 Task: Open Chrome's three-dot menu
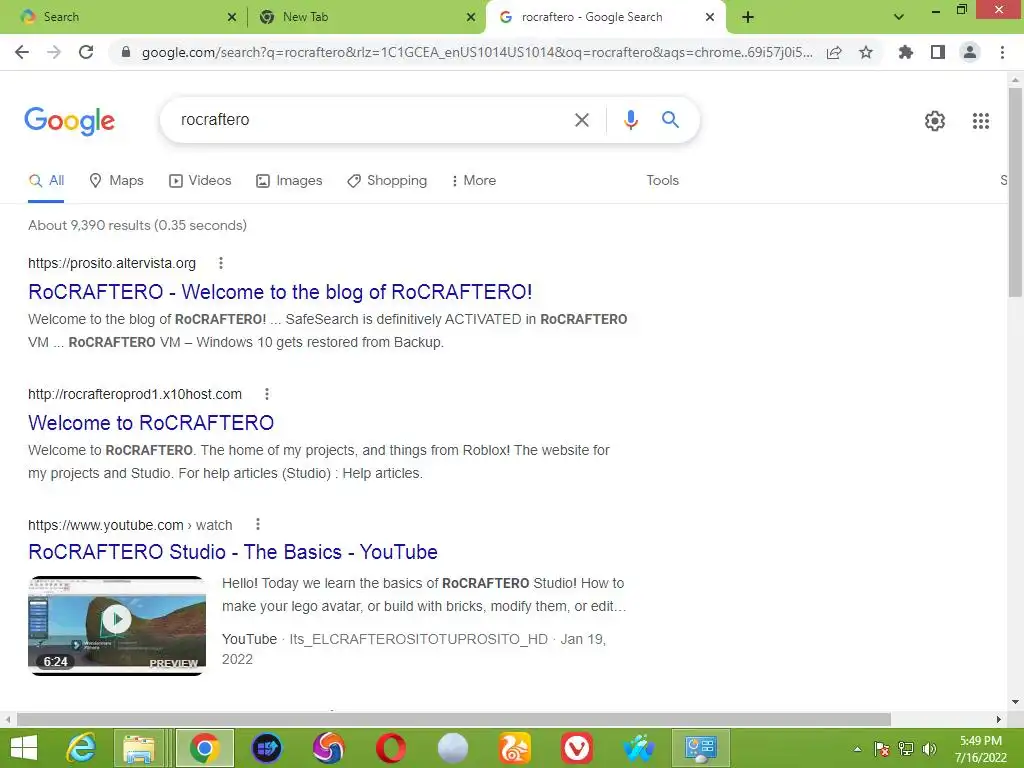1002,52
